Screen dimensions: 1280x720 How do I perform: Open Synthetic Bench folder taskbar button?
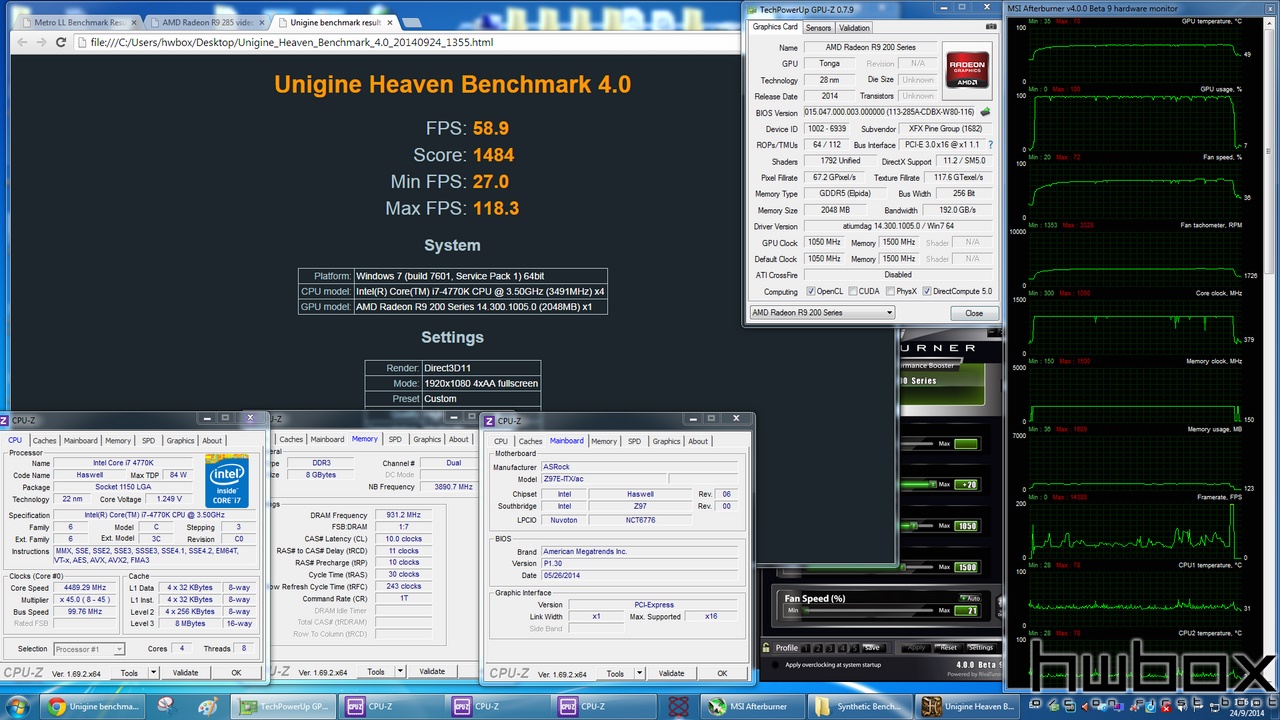click(x=859, y=707)
